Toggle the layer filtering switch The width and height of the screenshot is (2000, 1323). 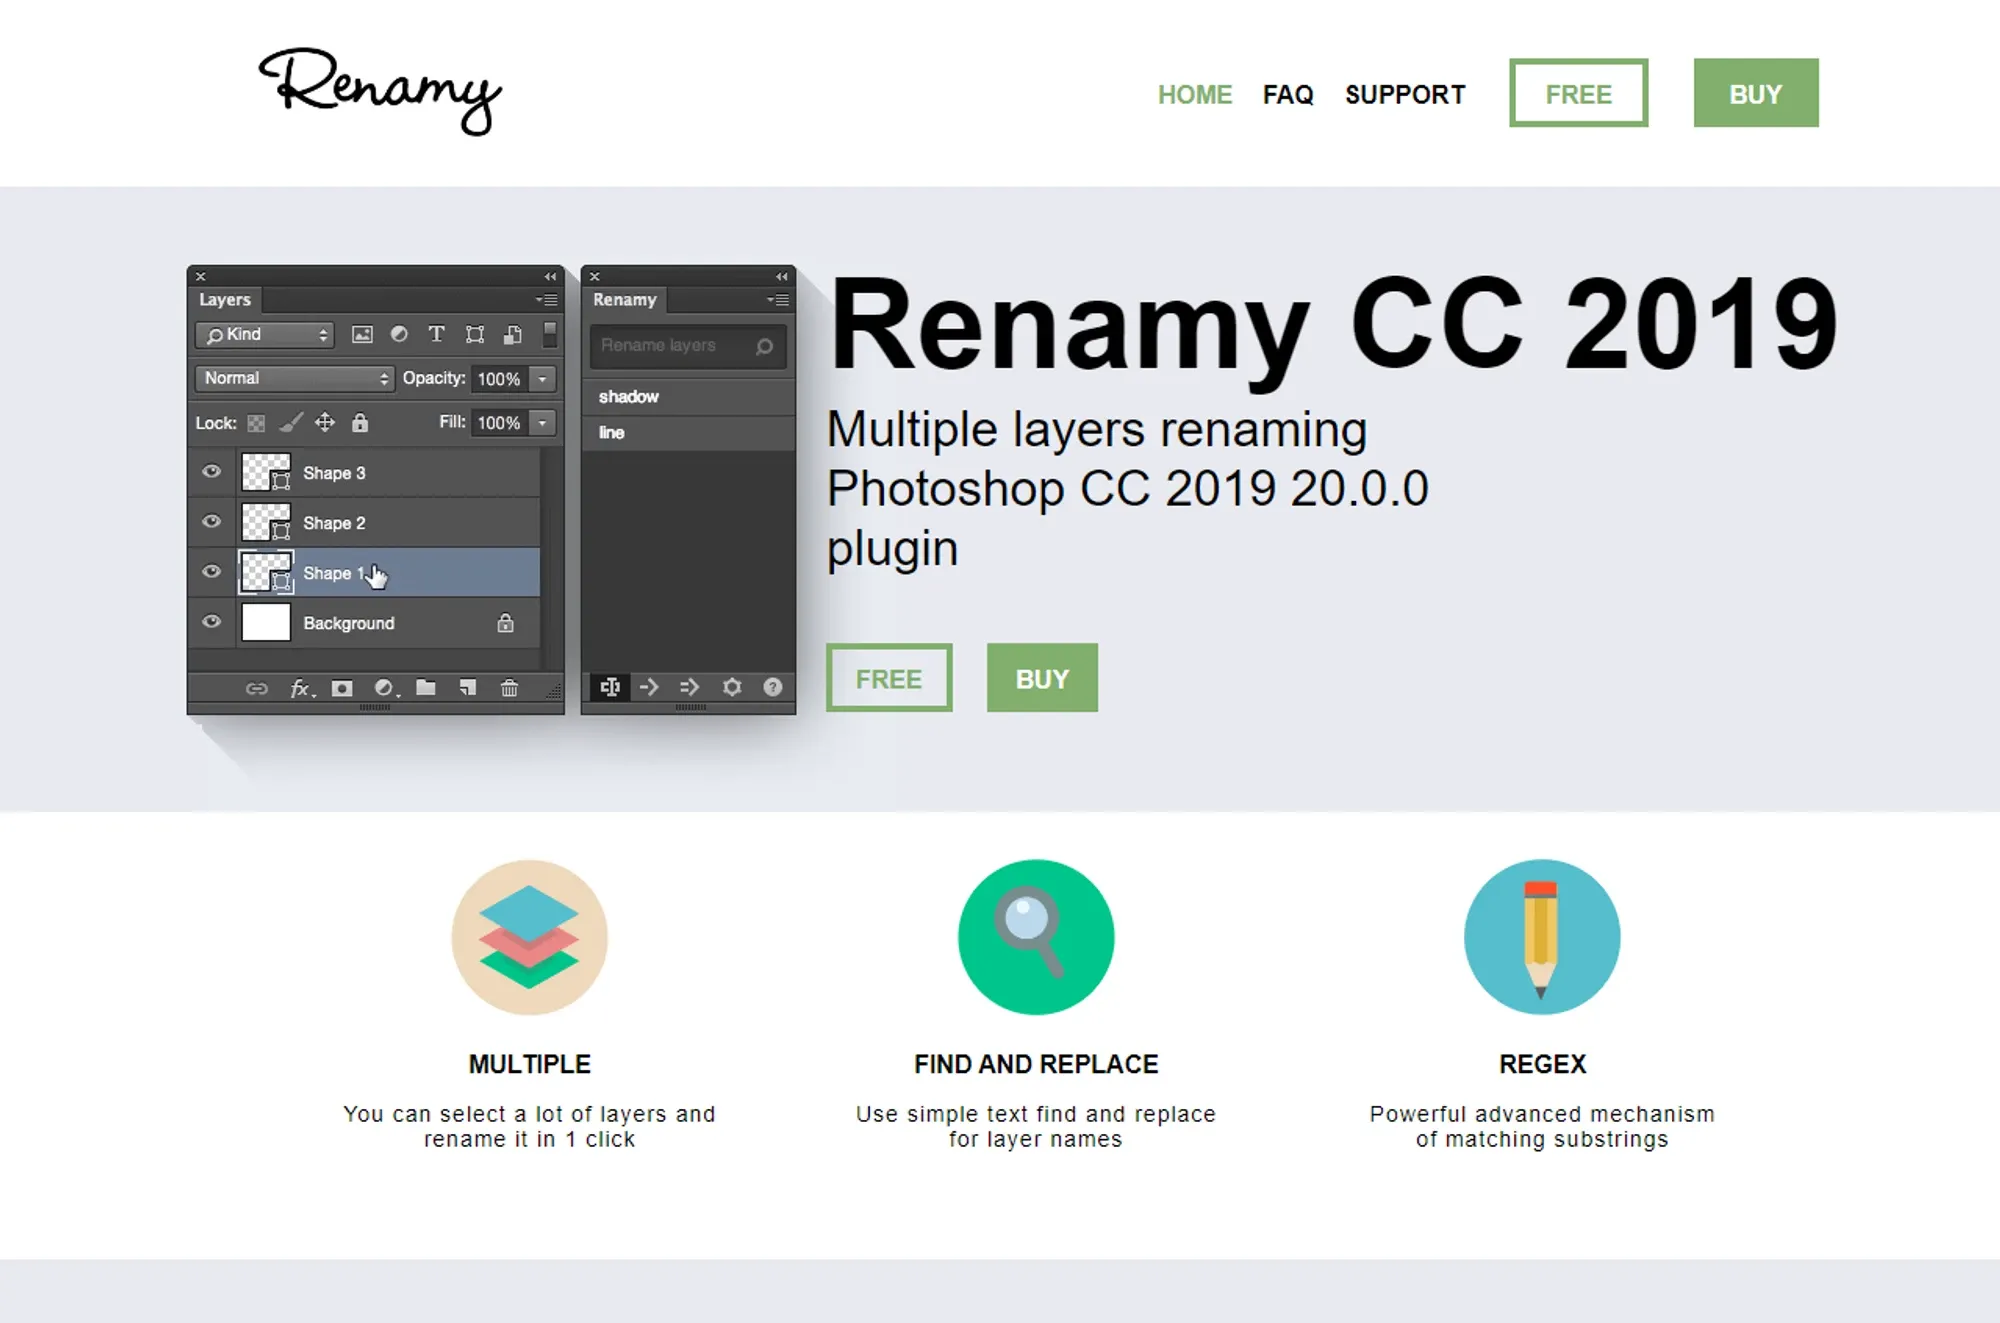pos(549,334)
